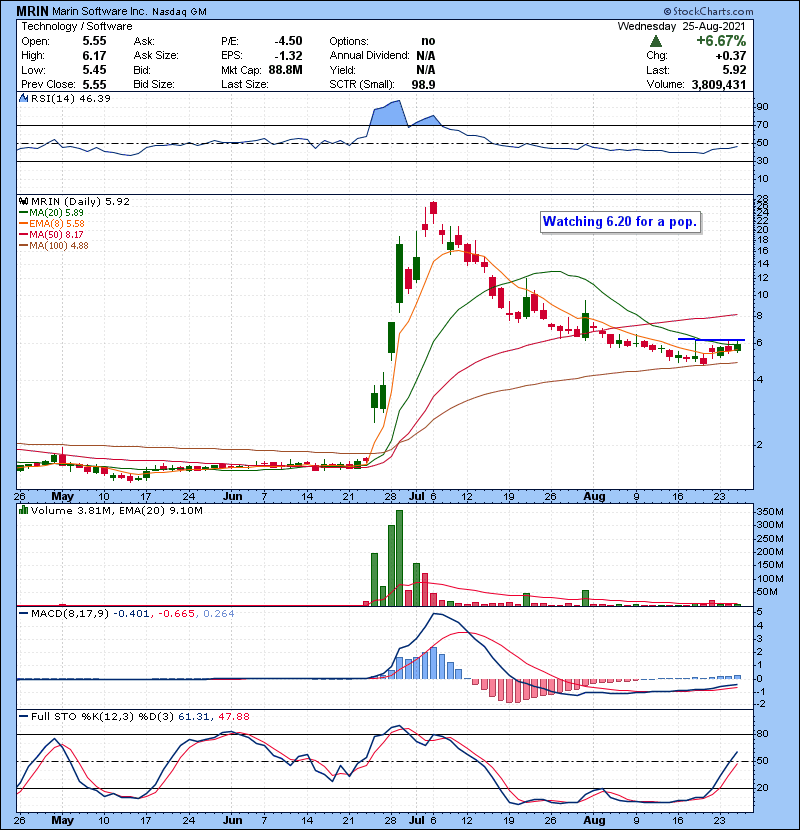Viewport: 800px width, 830px height.
Task: Select the stochastic %D value 47.88
Action: coord(234,717)
